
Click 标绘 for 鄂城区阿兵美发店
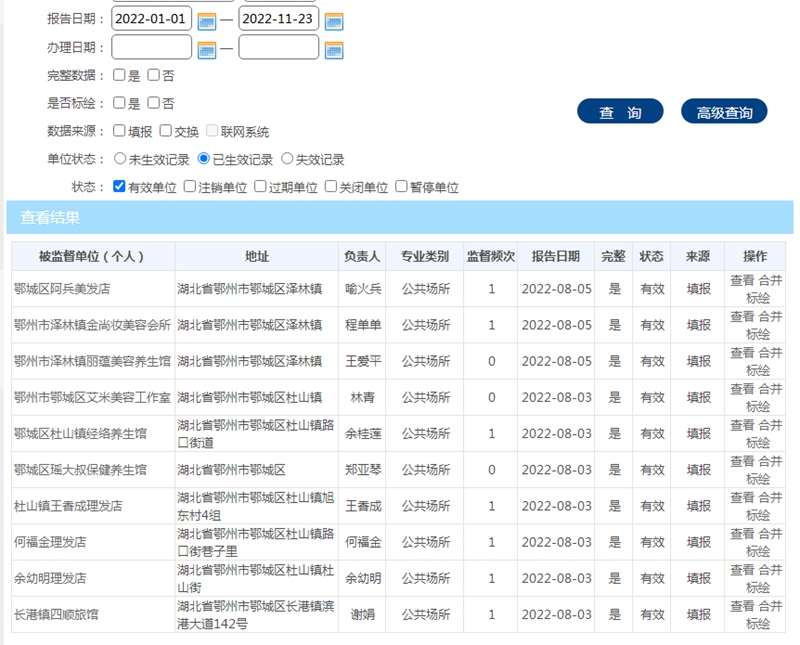757,298
